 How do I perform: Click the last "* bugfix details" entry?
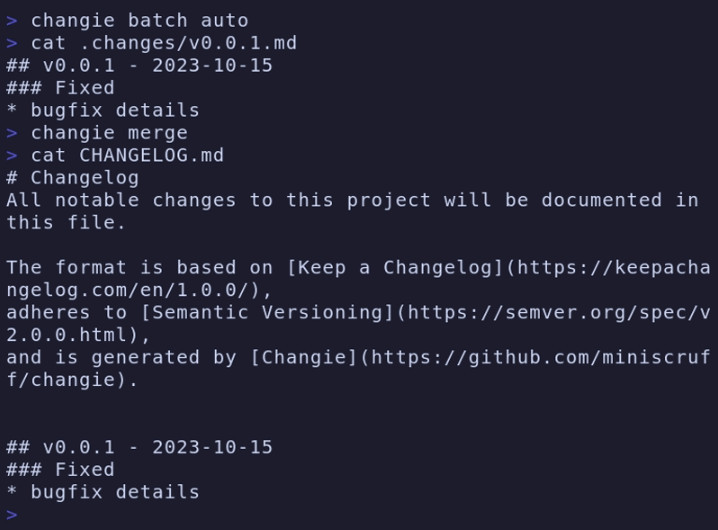point(103,492)
